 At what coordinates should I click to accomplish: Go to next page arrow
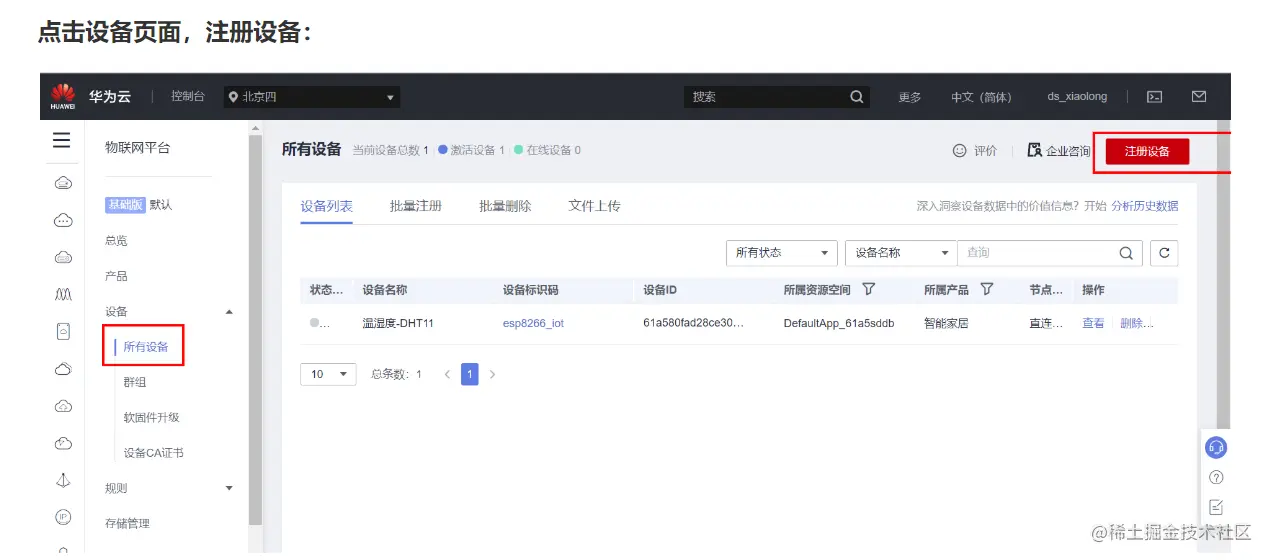click(x=492, y=374)
